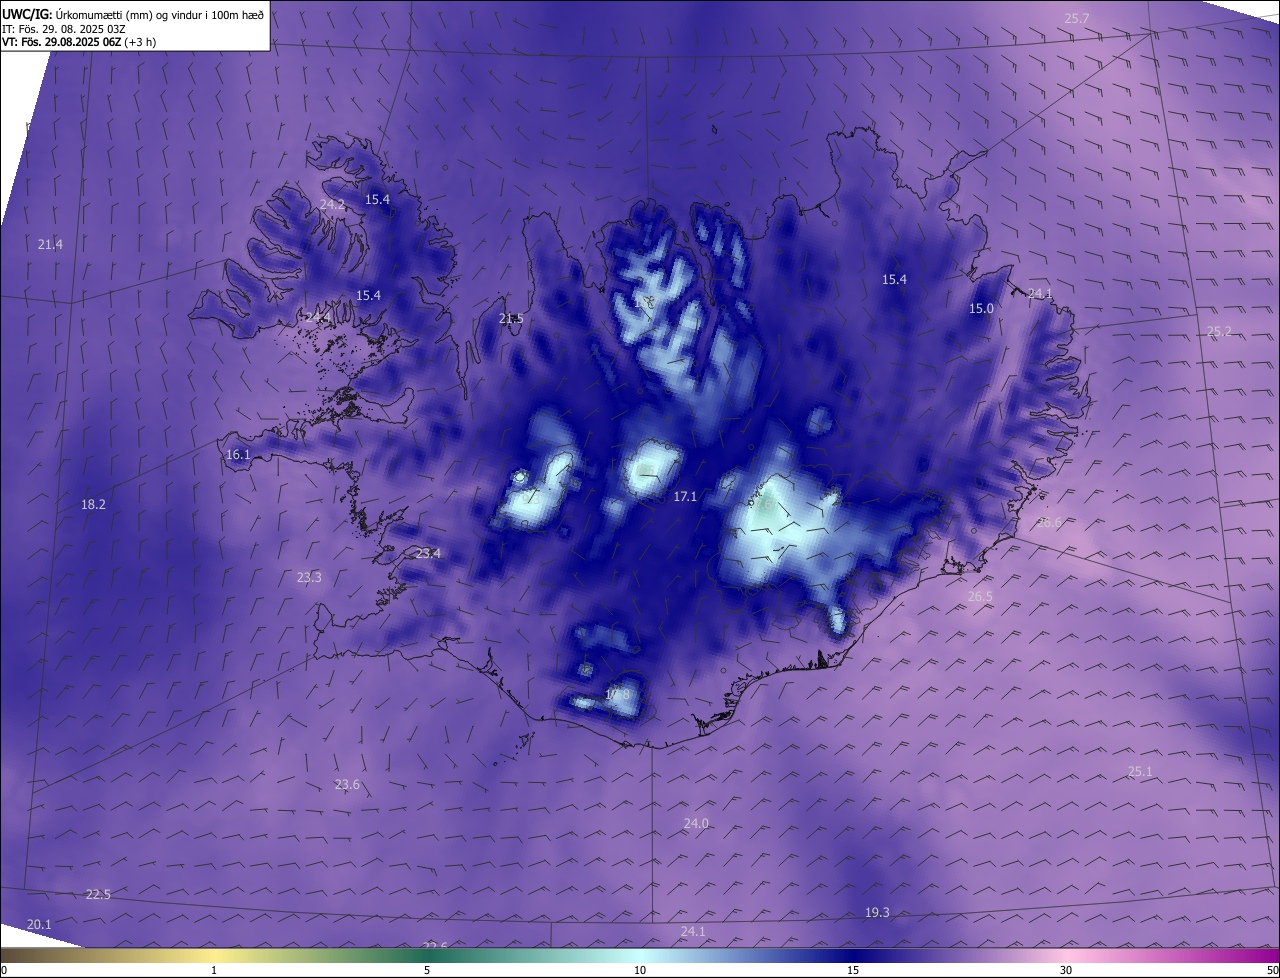Click the 21.4 value label
This screenshot has height=978, width=1280.
tap(50, 245)
